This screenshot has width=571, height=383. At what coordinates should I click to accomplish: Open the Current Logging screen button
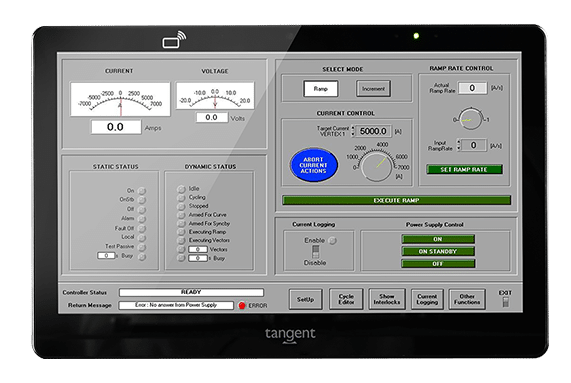pos(427,299)
